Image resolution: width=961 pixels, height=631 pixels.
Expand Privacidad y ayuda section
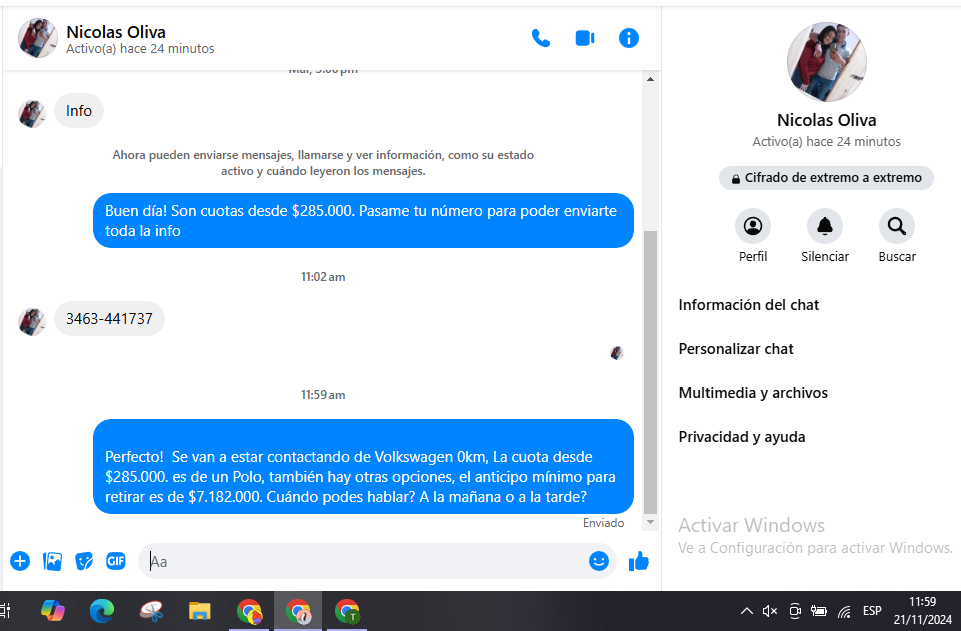point(742,437)
